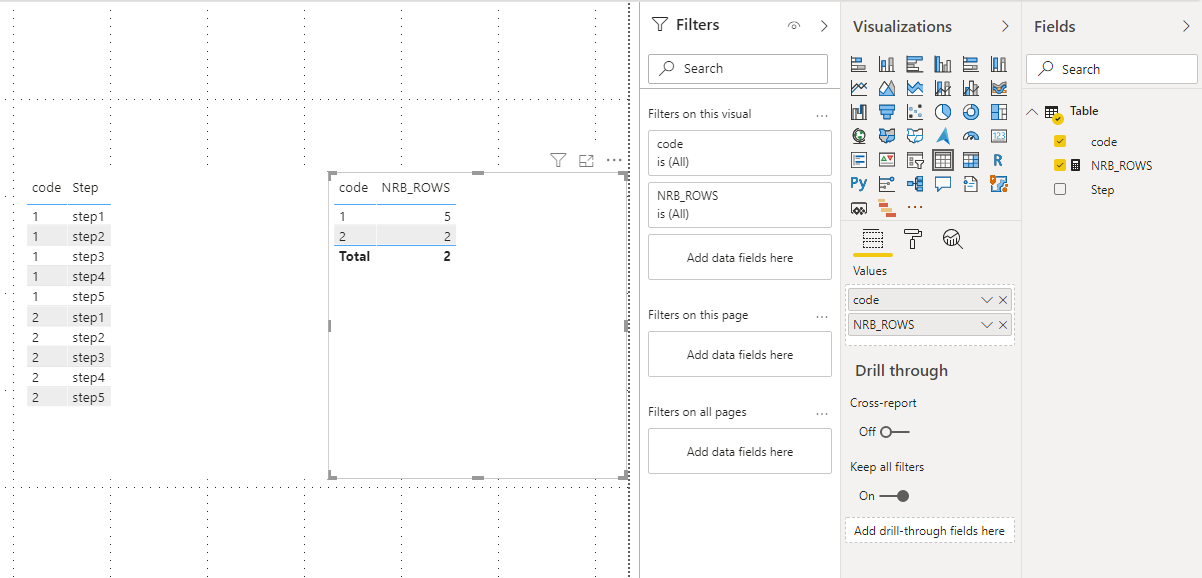The height and width of the screenshot is (578, 1202).
Task: Collapse the Table node in Fields
Action: click(1032, 111)
